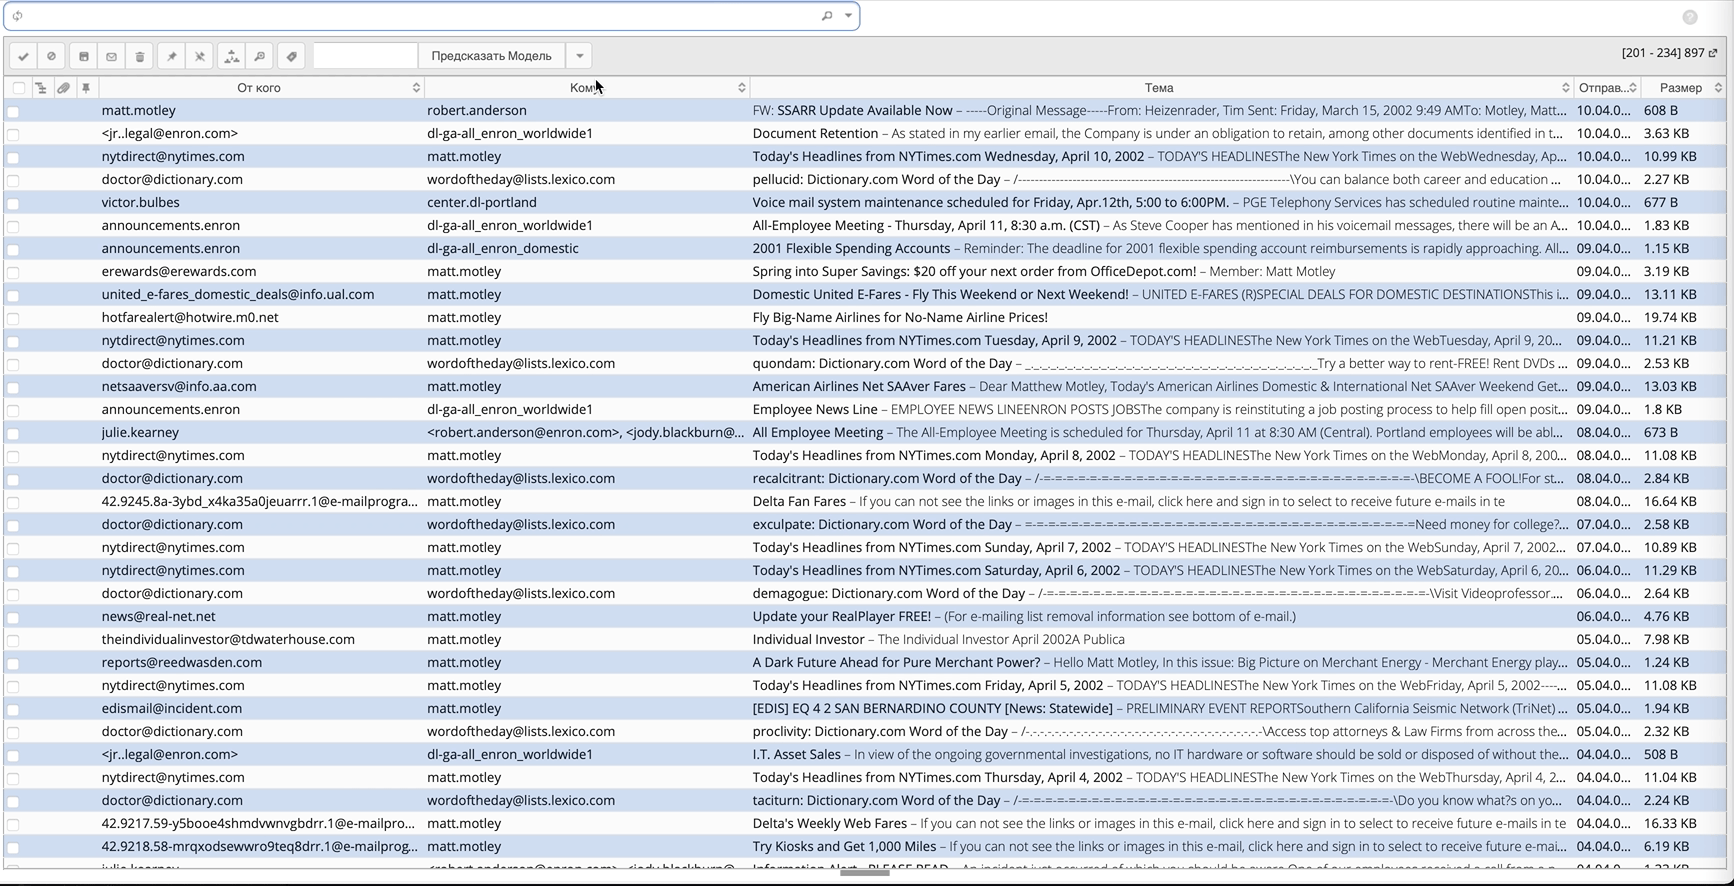The width and height of the screenshot is (1734, 886).
Task: Toggle sort arrows on От кого column
Action: pos(416,88)
